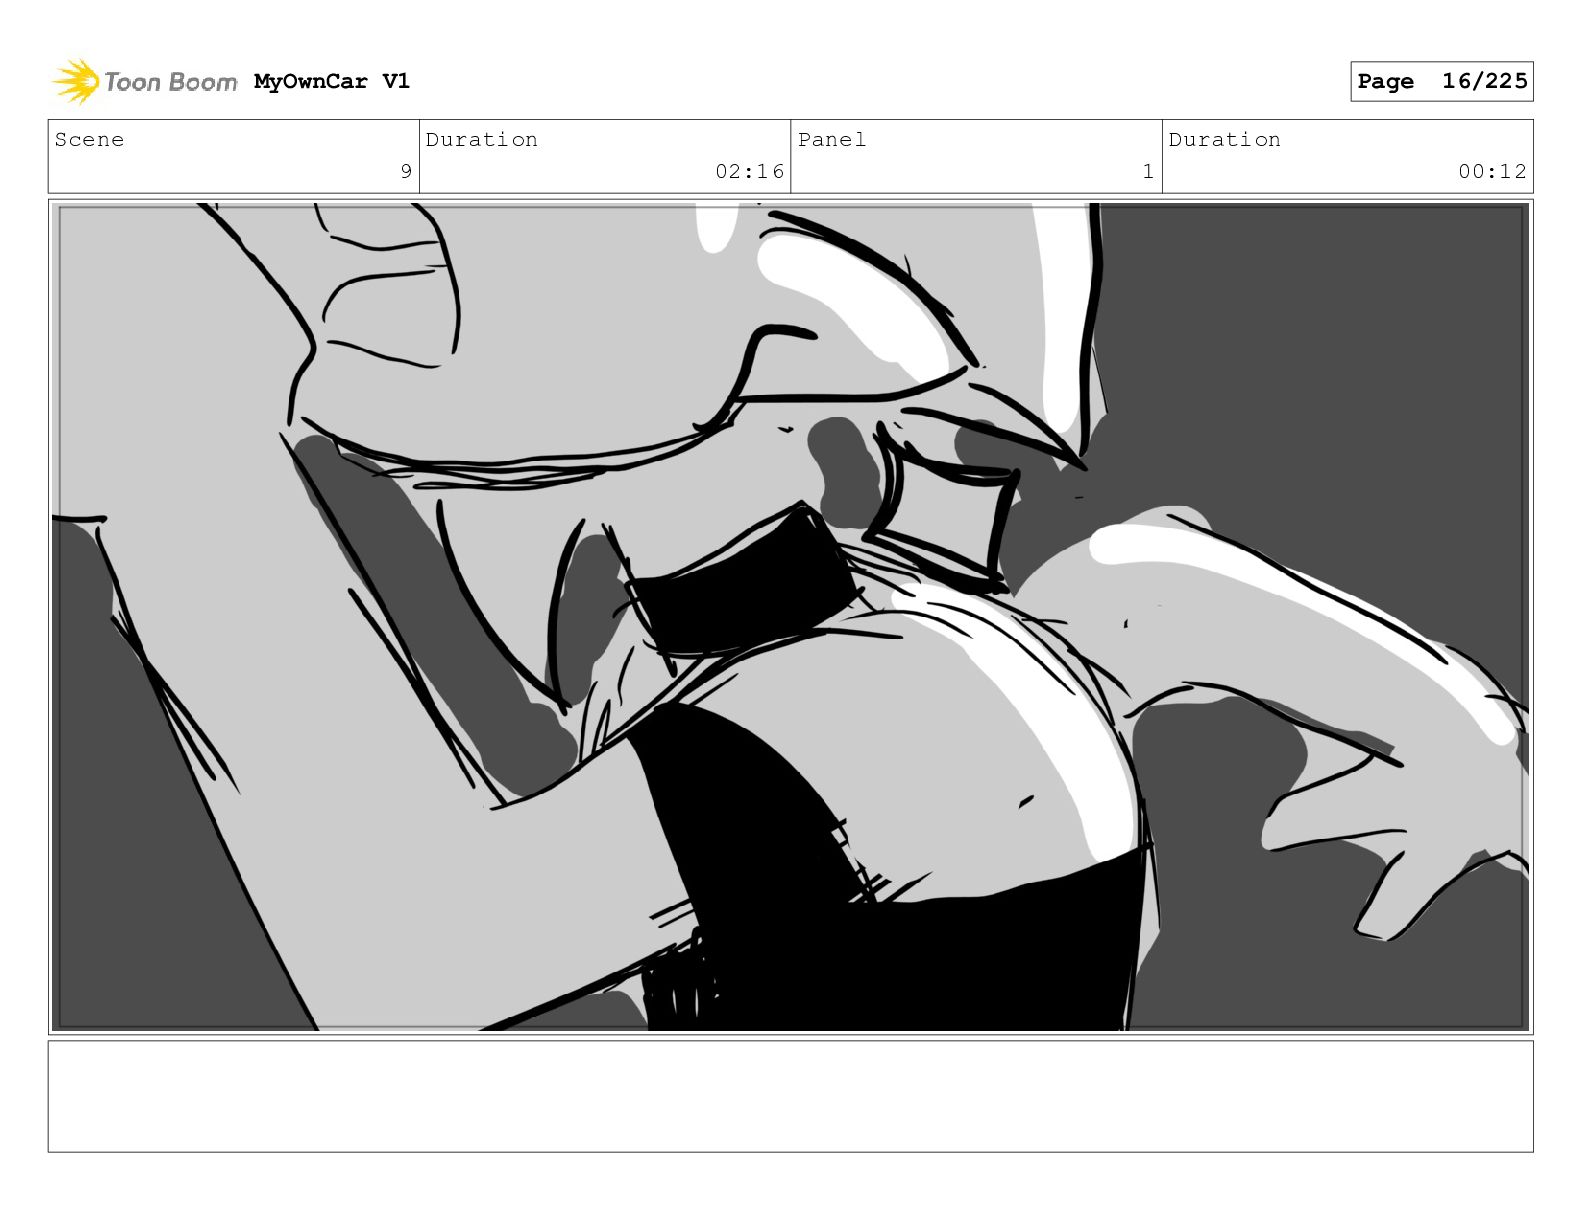The width and height of the screenshot is (1584, 1224).
Task: Click the Panel header label
Action: (x=832, y=140)
